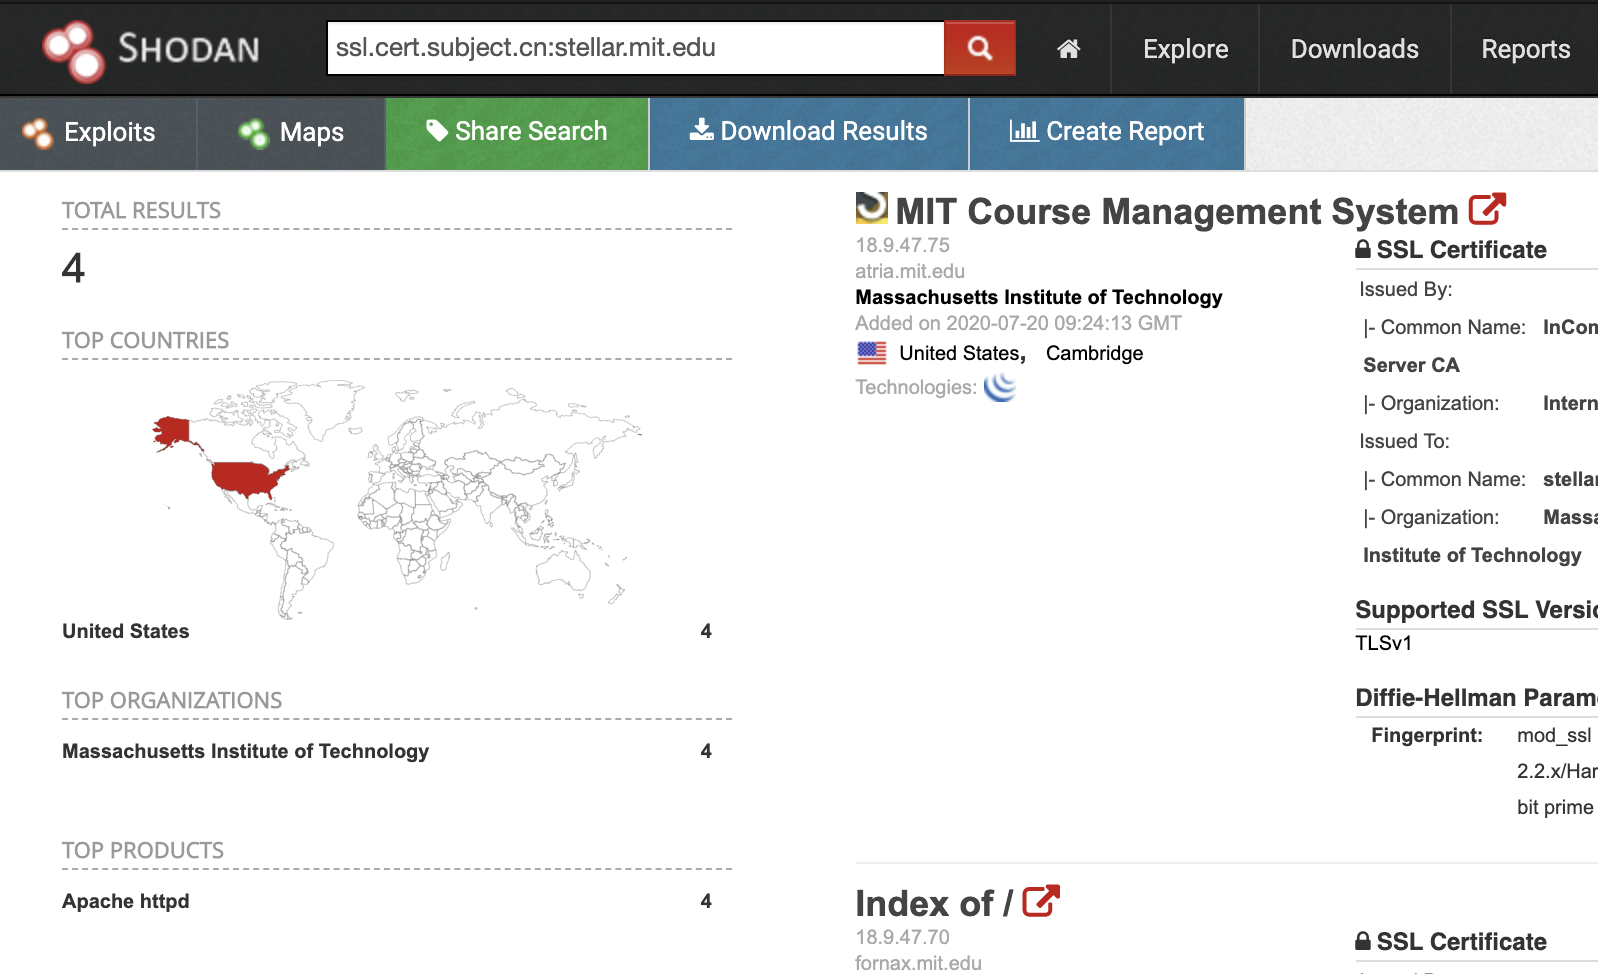This screenshot has width=1598, height=974.
Task: Click the red search magnifier button
Action: tap(980, 48)
